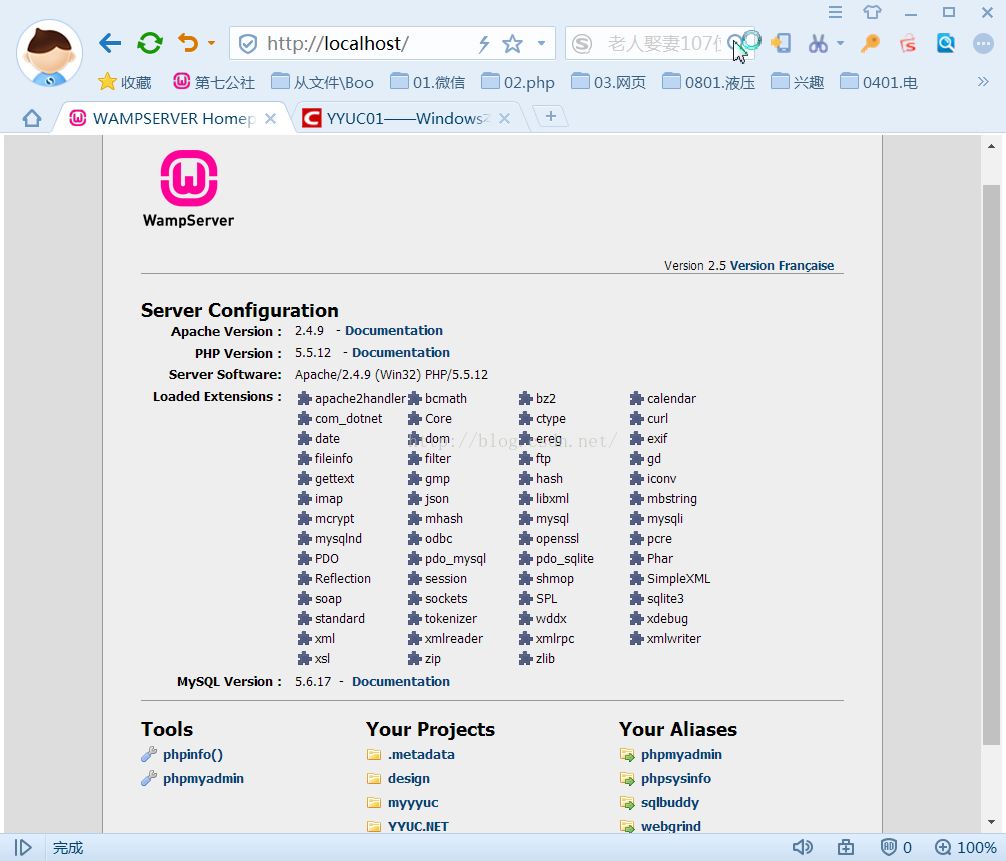
Task: Open the PHP Version Documentation link
Action: click(x=401, y=352)
